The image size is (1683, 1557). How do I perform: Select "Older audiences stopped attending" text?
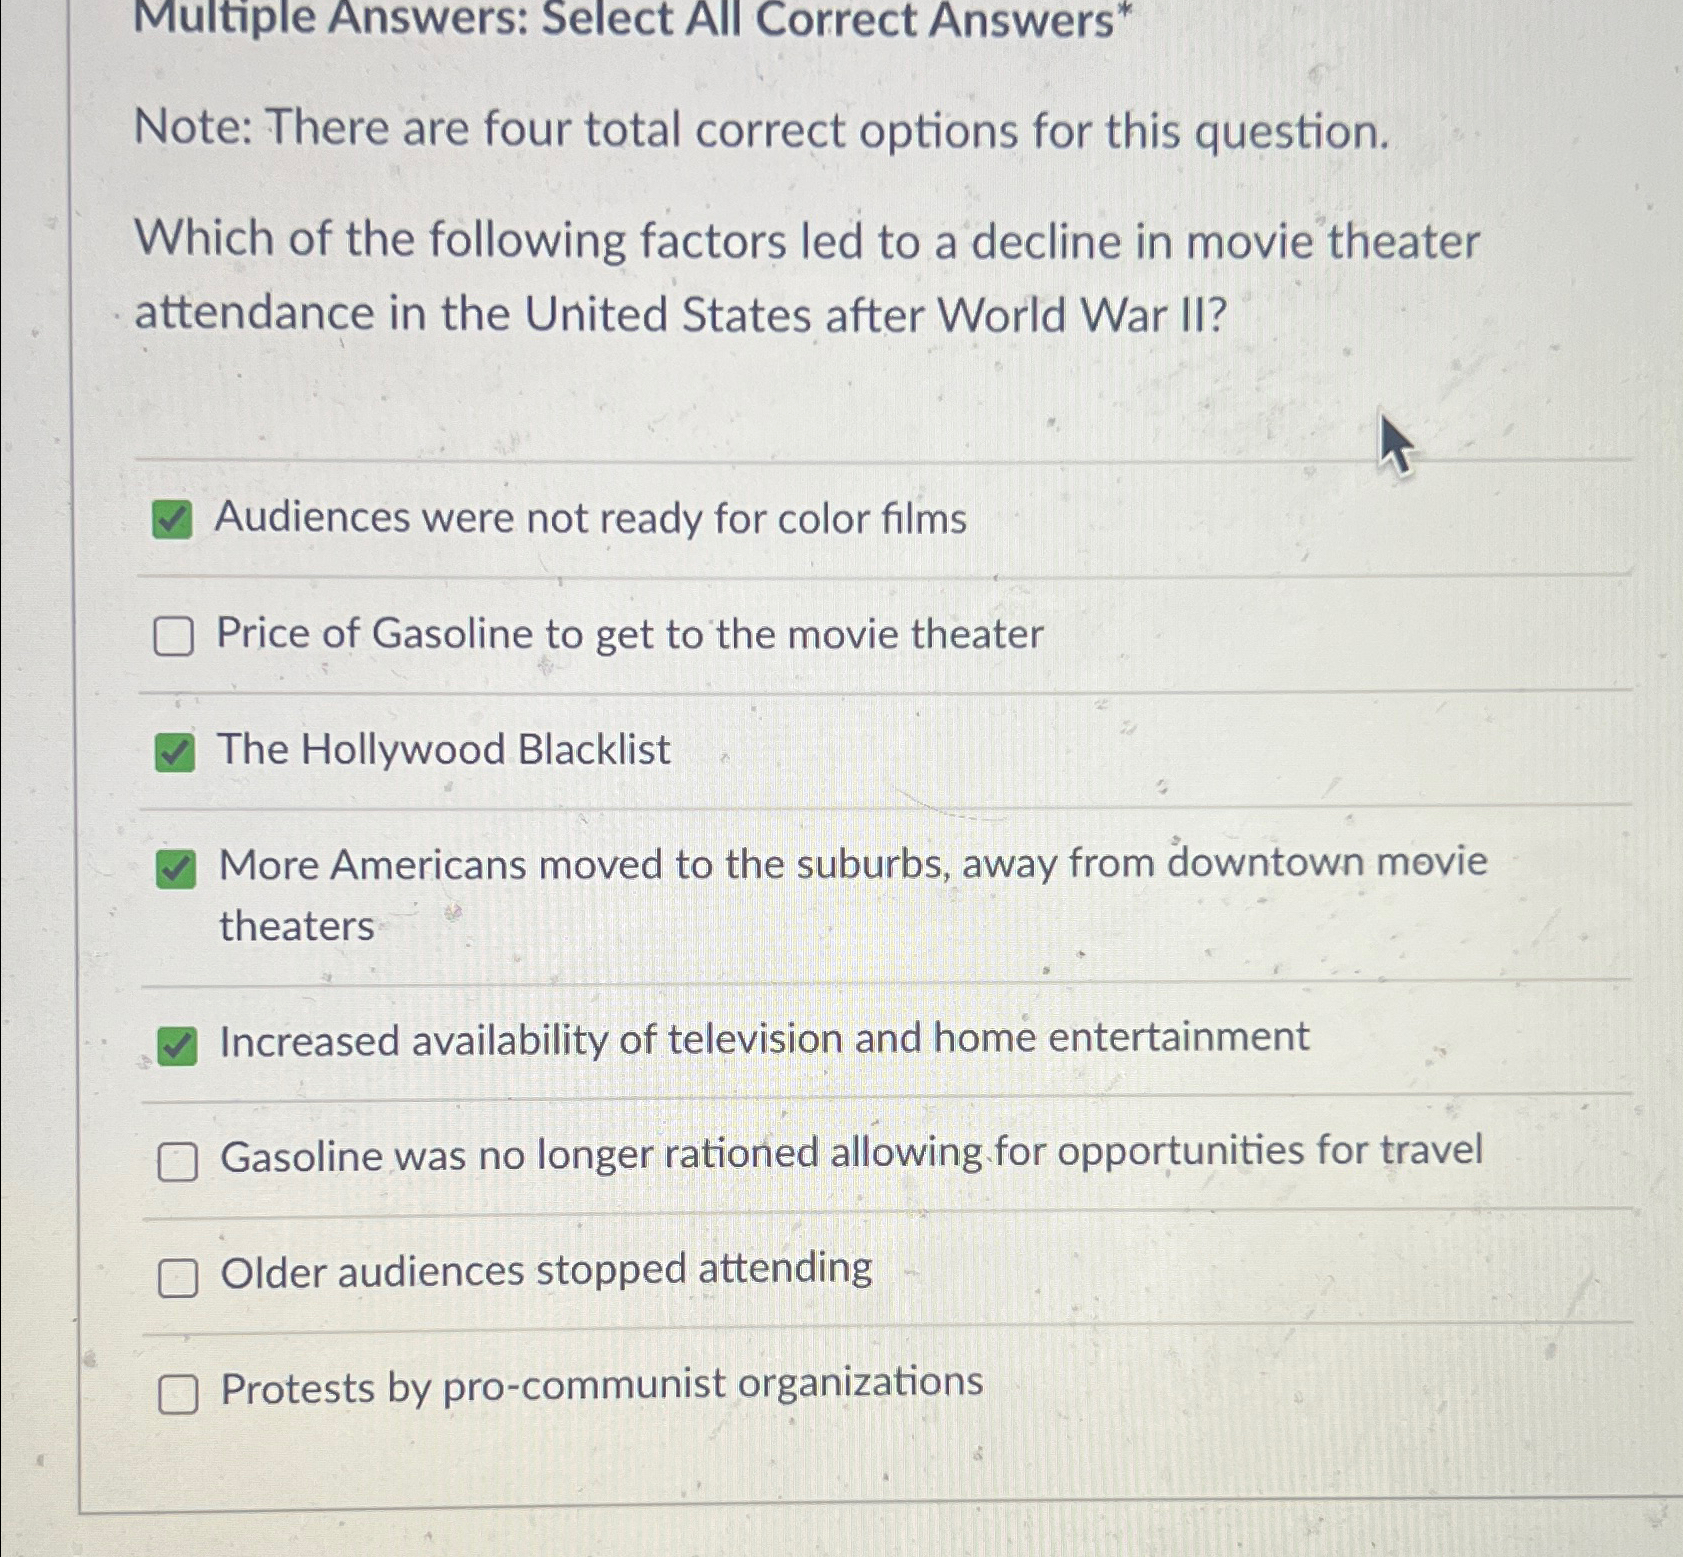pos(544,1269)
